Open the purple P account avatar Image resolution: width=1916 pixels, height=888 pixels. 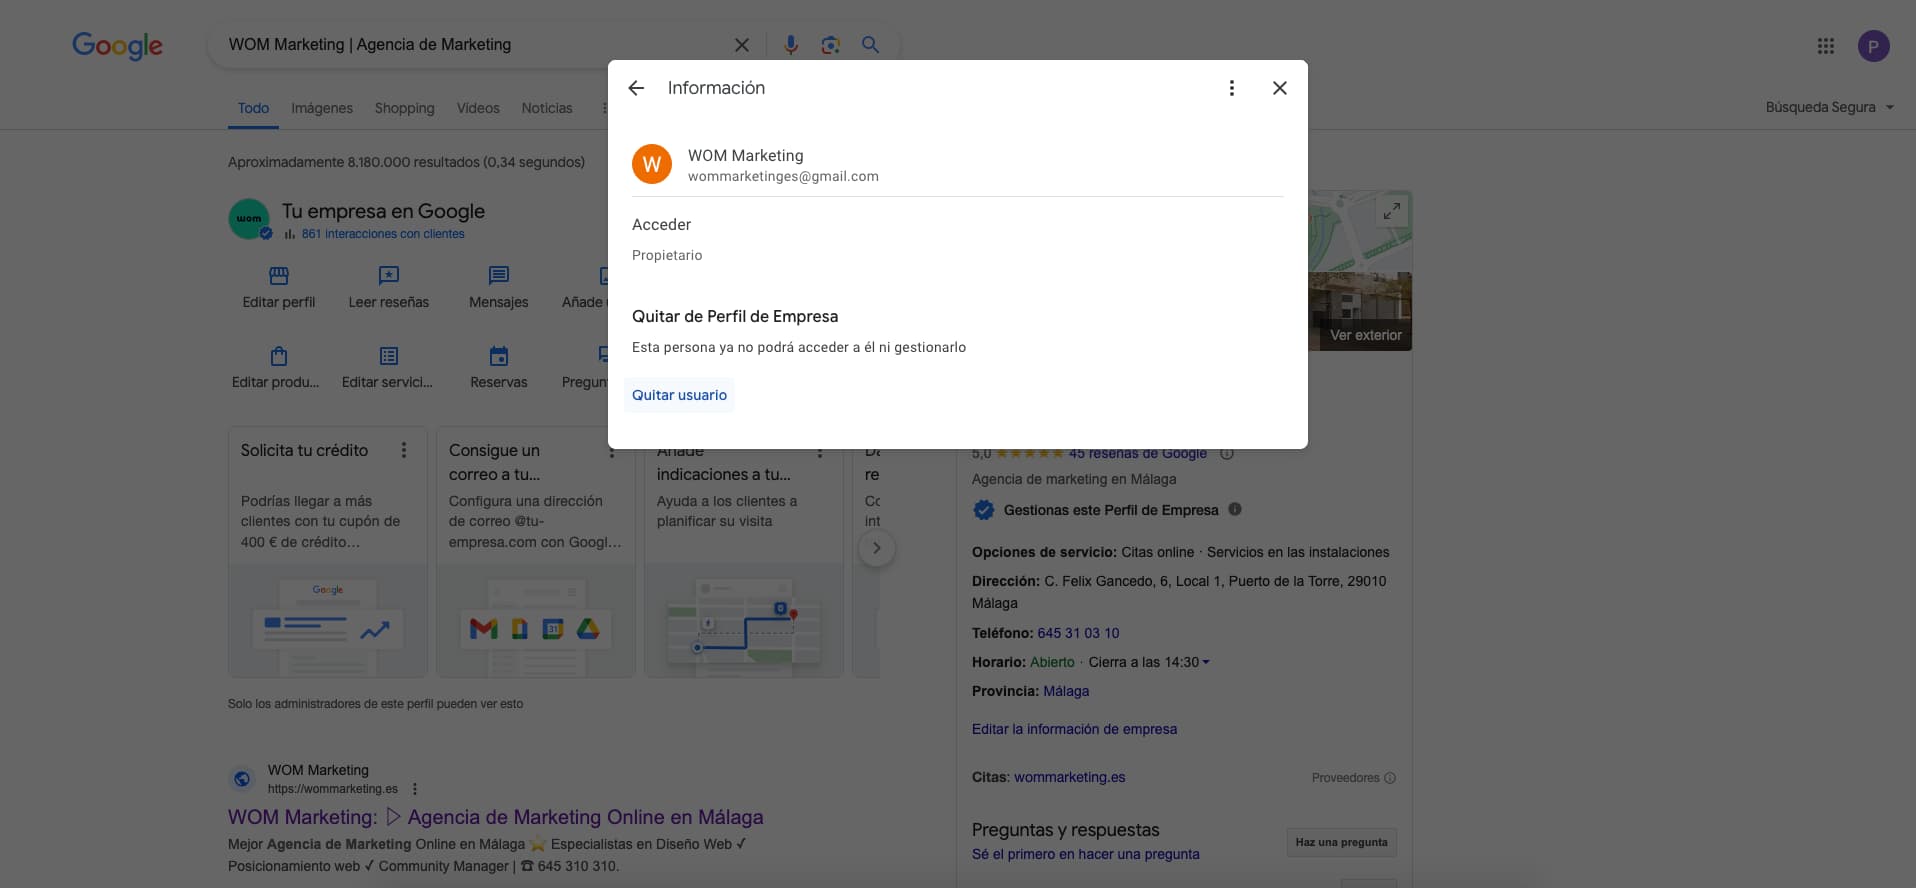tap(1873, 46)
